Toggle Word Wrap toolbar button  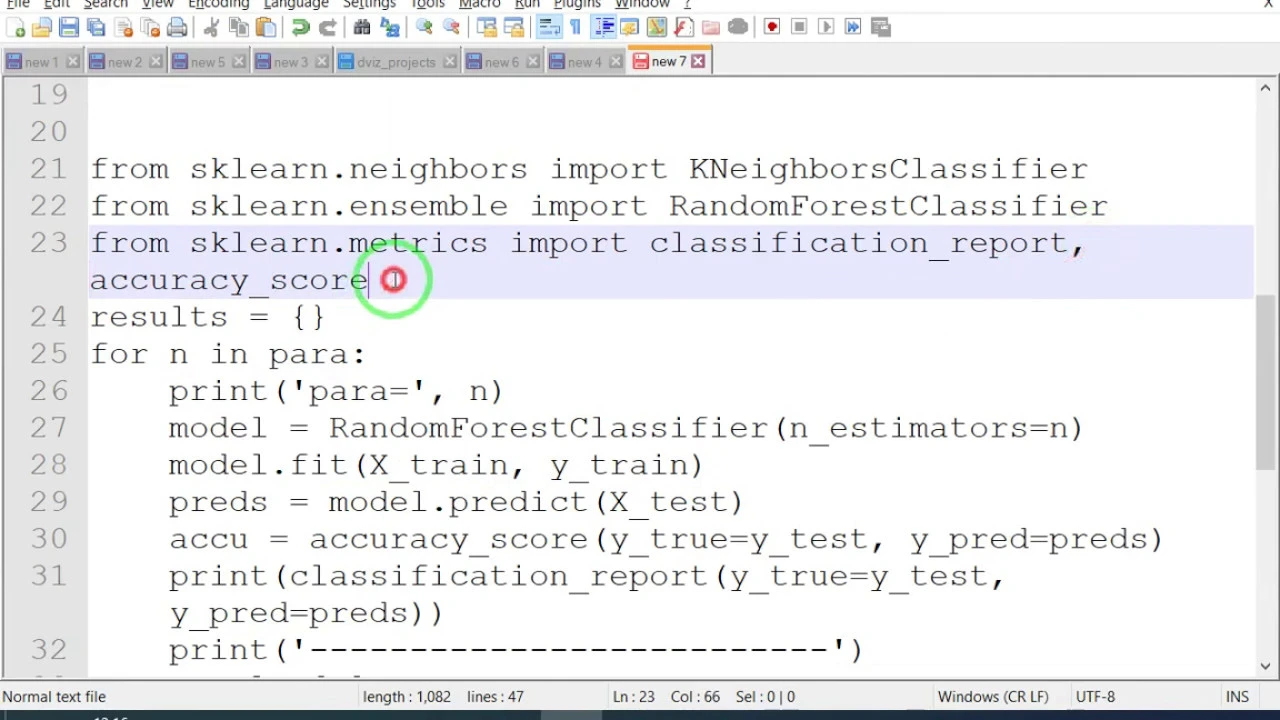[x=548, y=27]
